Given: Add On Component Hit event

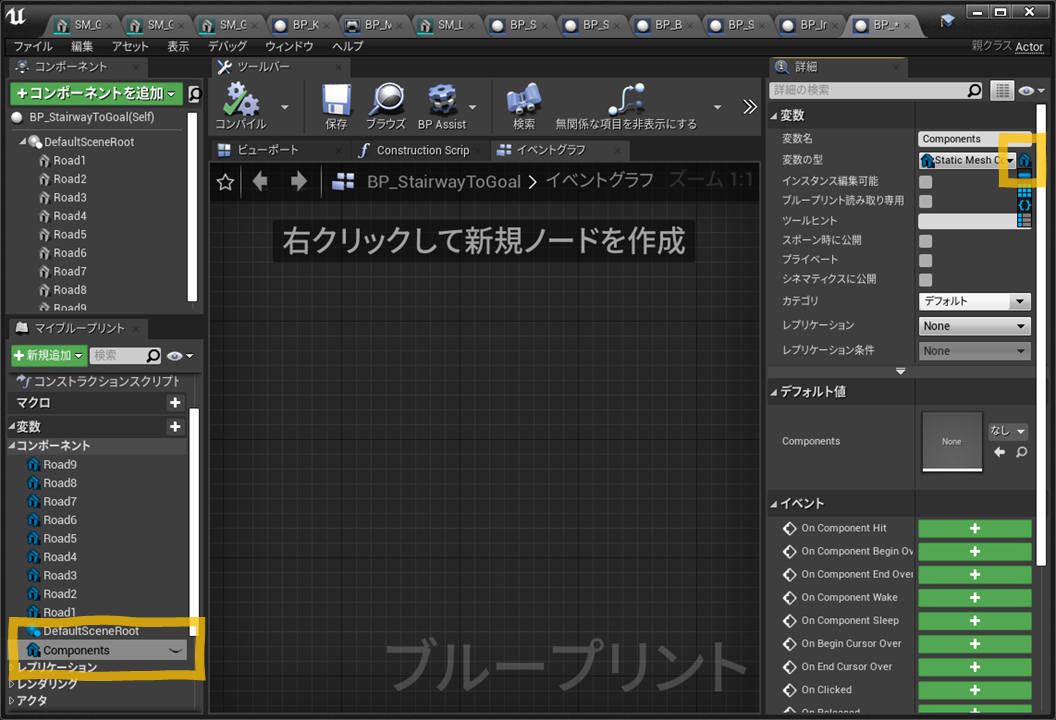Looking at the screenshot, I should click(x=975, y=529).
